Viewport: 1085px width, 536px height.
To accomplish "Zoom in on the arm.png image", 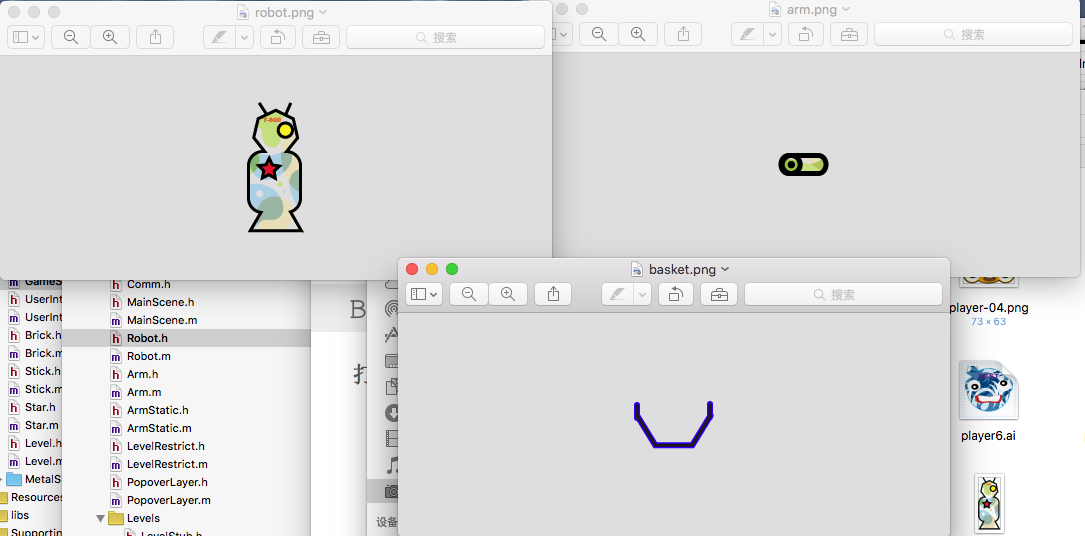I will 638,34.
